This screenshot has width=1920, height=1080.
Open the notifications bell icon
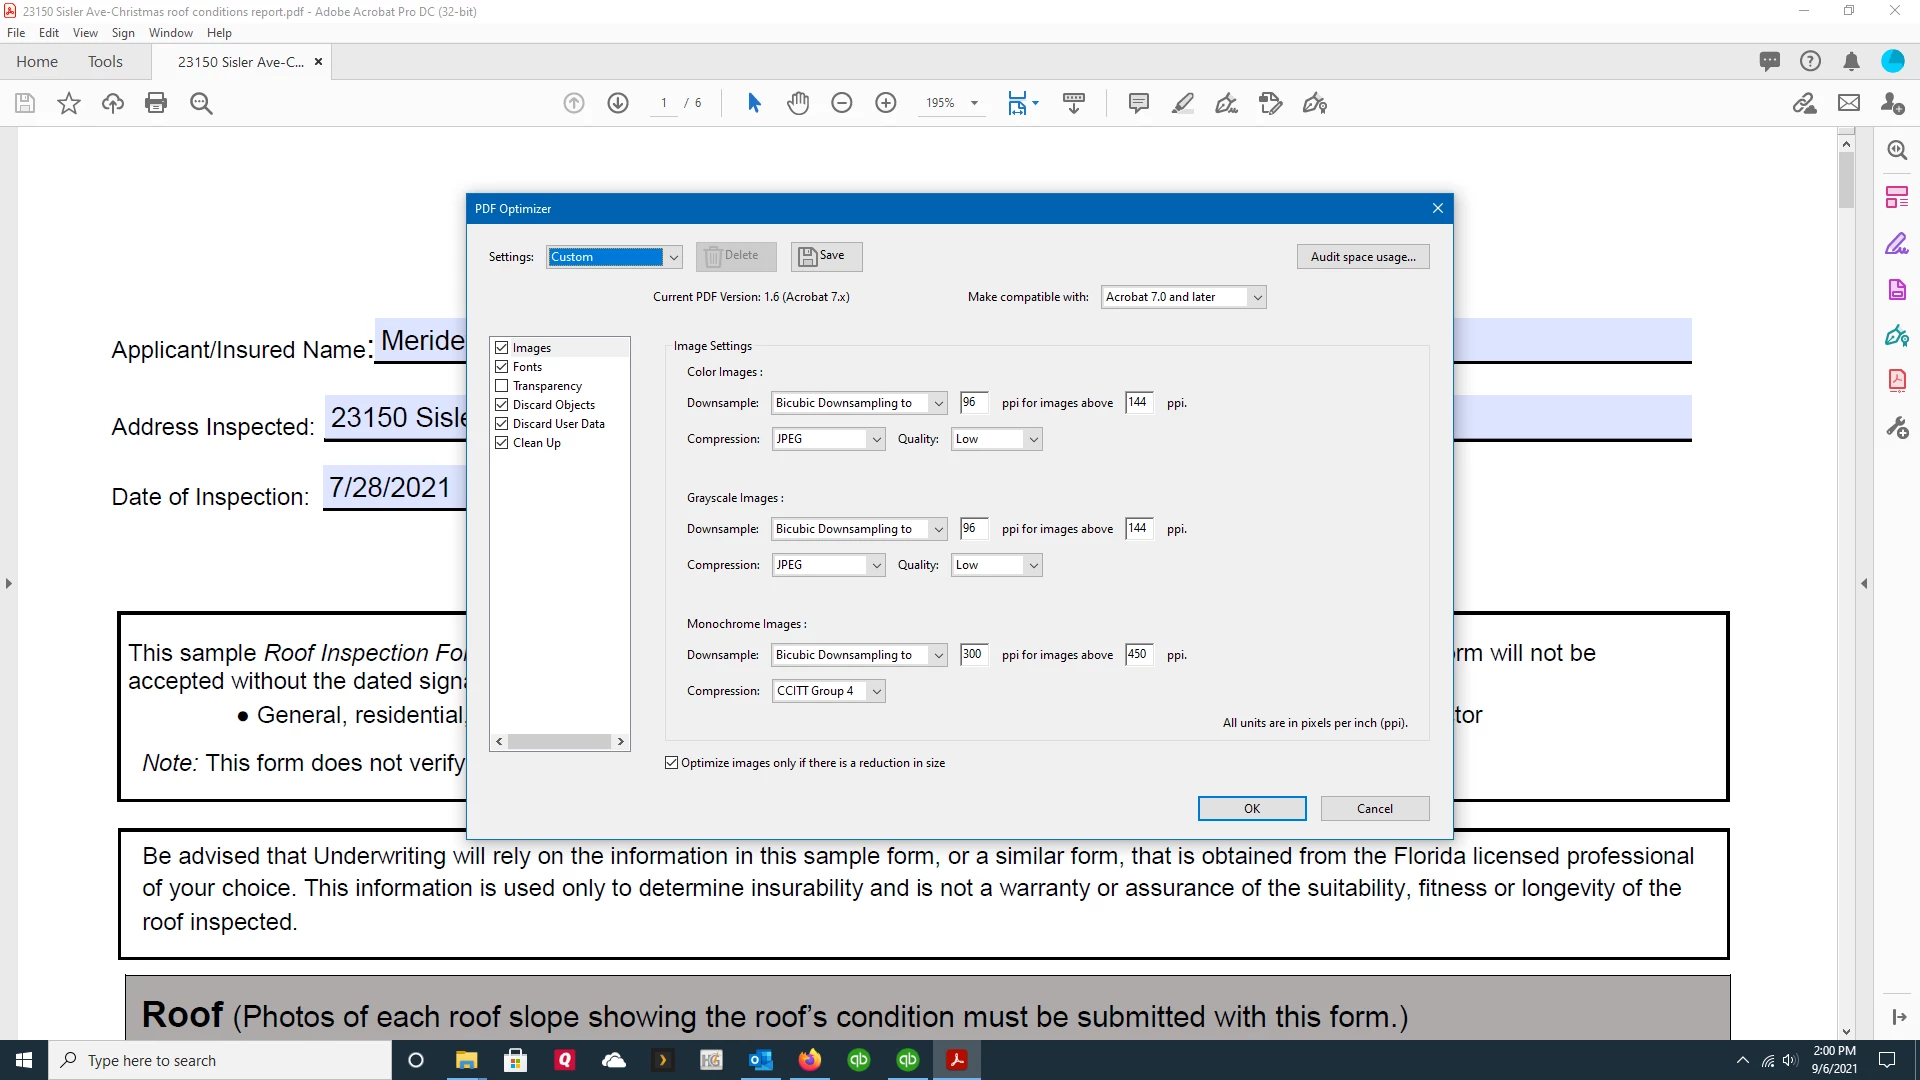click(x=1851, y=62)
